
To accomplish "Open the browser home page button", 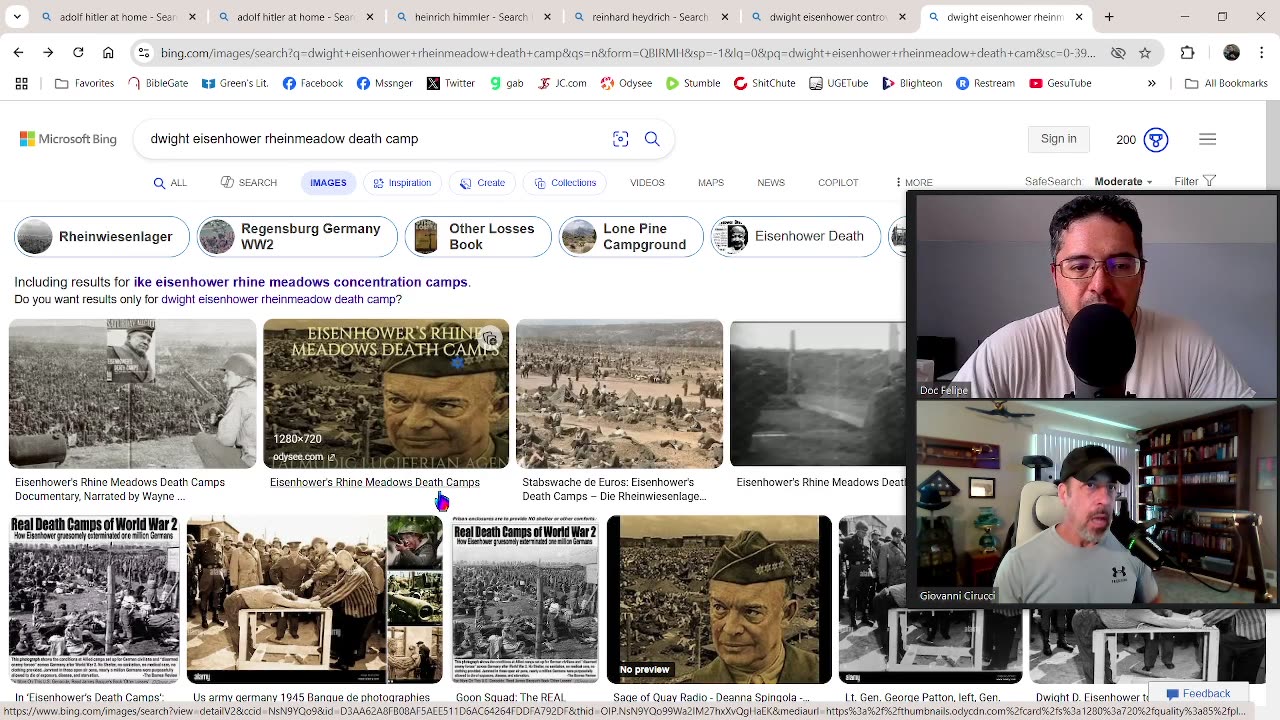I will click(108, 53).
